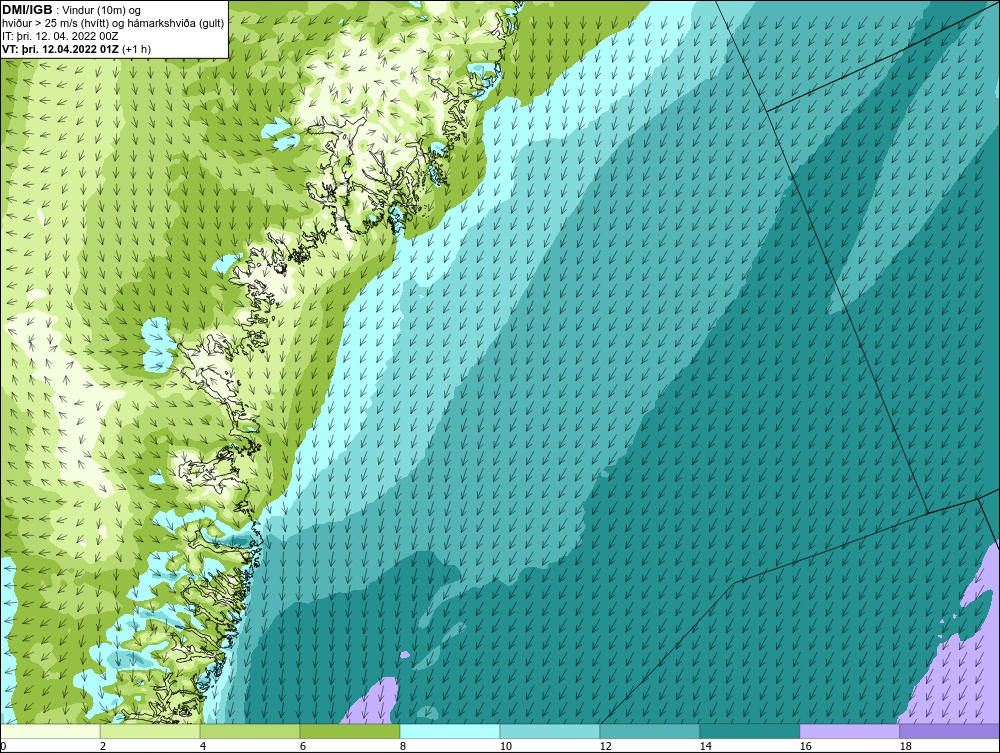Screen dimensions: 1000x753
Task: Click the purple swatch above 18 m/s
Action: (x=949, y=731)
